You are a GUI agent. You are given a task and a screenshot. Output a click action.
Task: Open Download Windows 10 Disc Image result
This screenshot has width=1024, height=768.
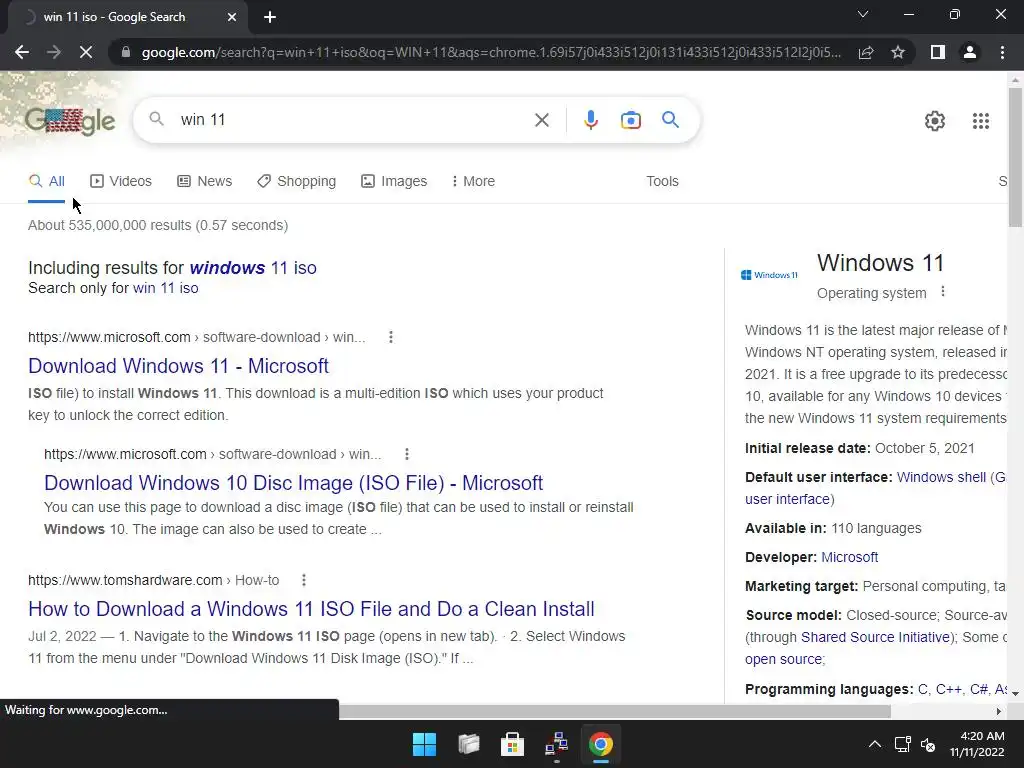pyautogui.click(x=293, y=483)
